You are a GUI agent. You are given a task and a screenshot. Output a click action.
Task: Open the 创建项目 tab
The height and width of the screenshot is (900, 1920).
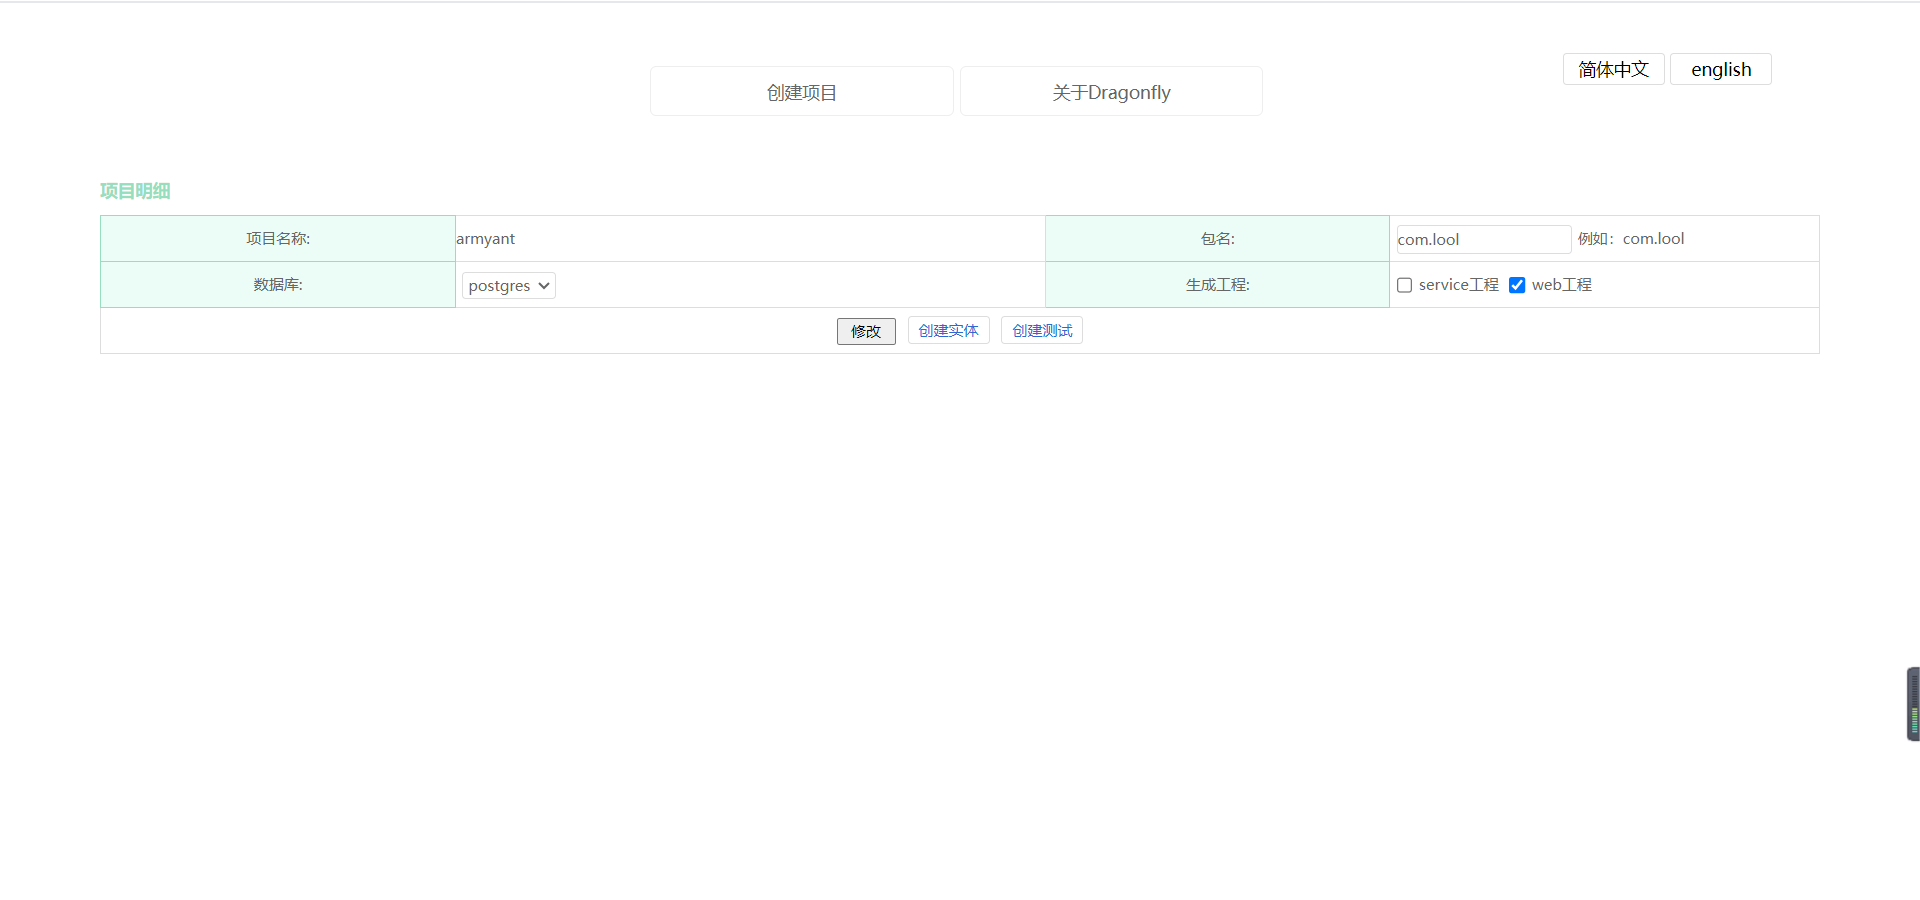coord(801,92)
